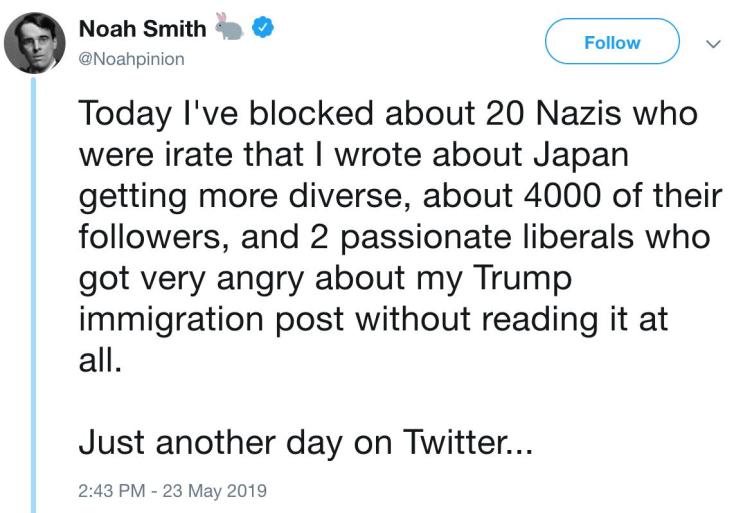Click Noah Smith's profile avatar photo
This screenshot has height=513, width=743.
[38, 46]
